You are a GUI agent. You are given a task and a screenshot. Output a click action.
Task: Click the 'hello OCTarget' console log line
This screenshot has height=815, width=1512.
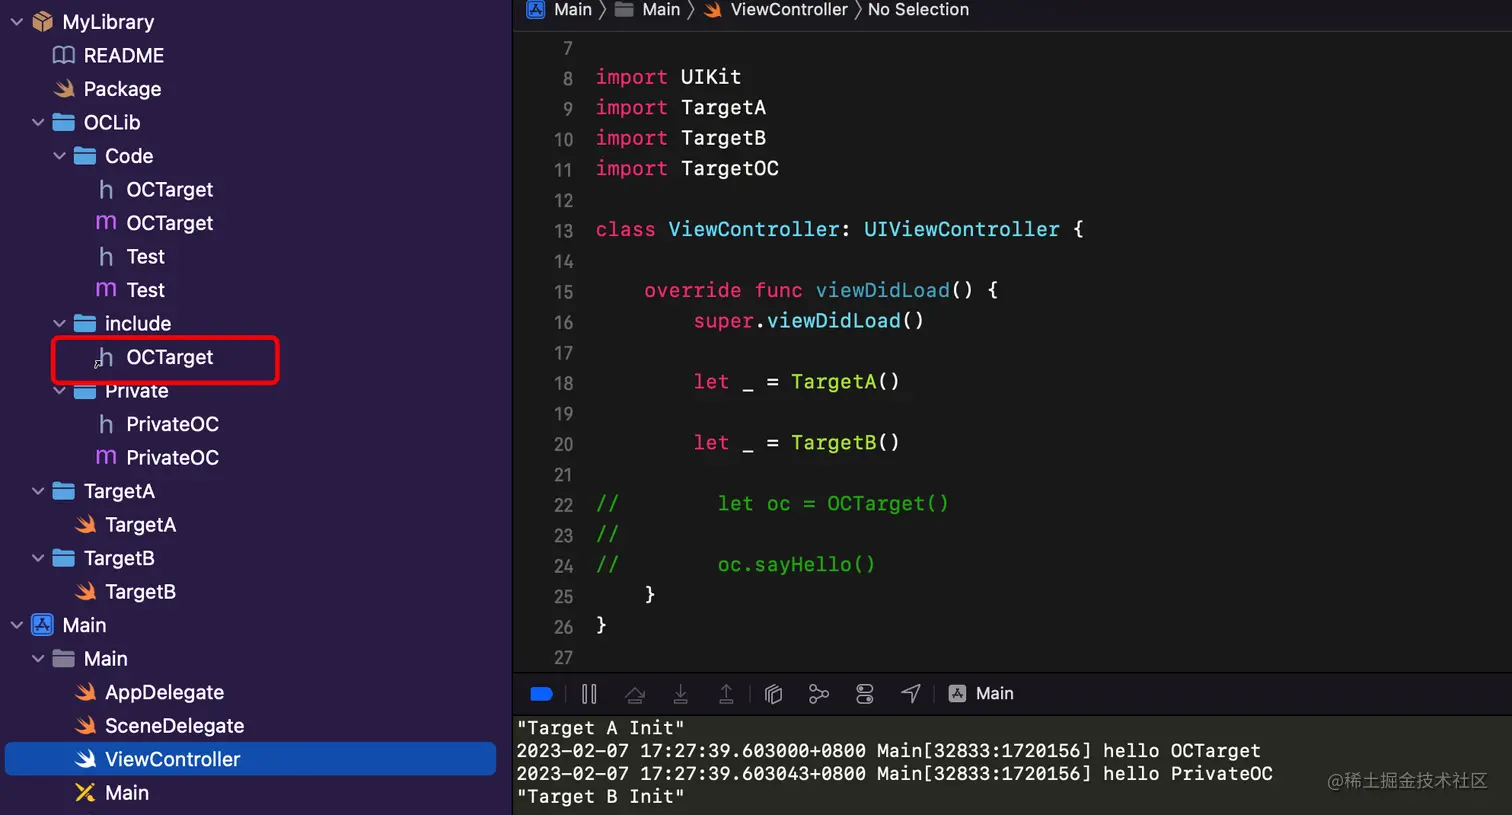click(888, 751)
